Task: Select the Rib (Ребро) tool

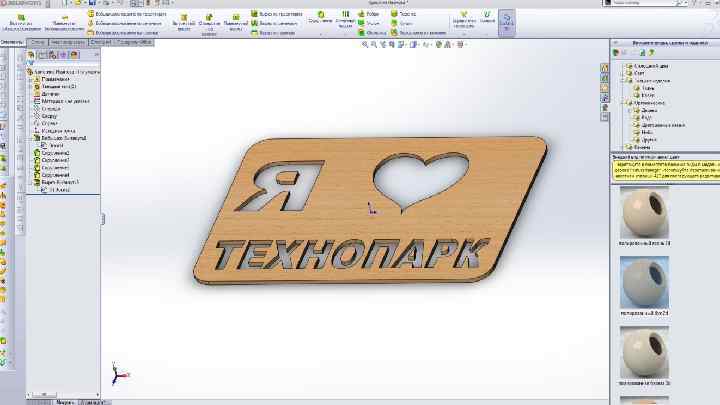Action: tap(369, 14)
